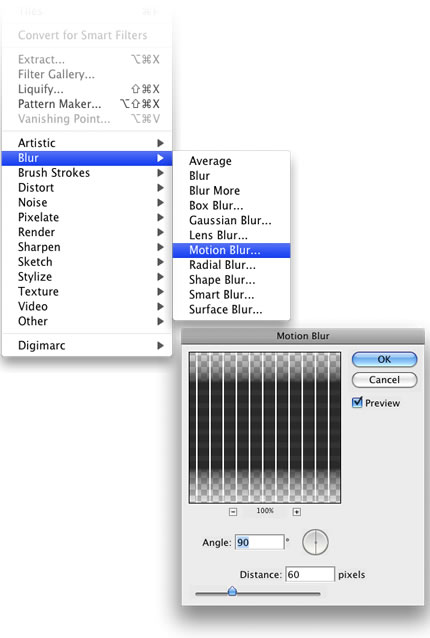Screen dimensions: 430x638
Task: Expand the Digimarc submenu
Action: pyautogui.click(x=87, y=345)
